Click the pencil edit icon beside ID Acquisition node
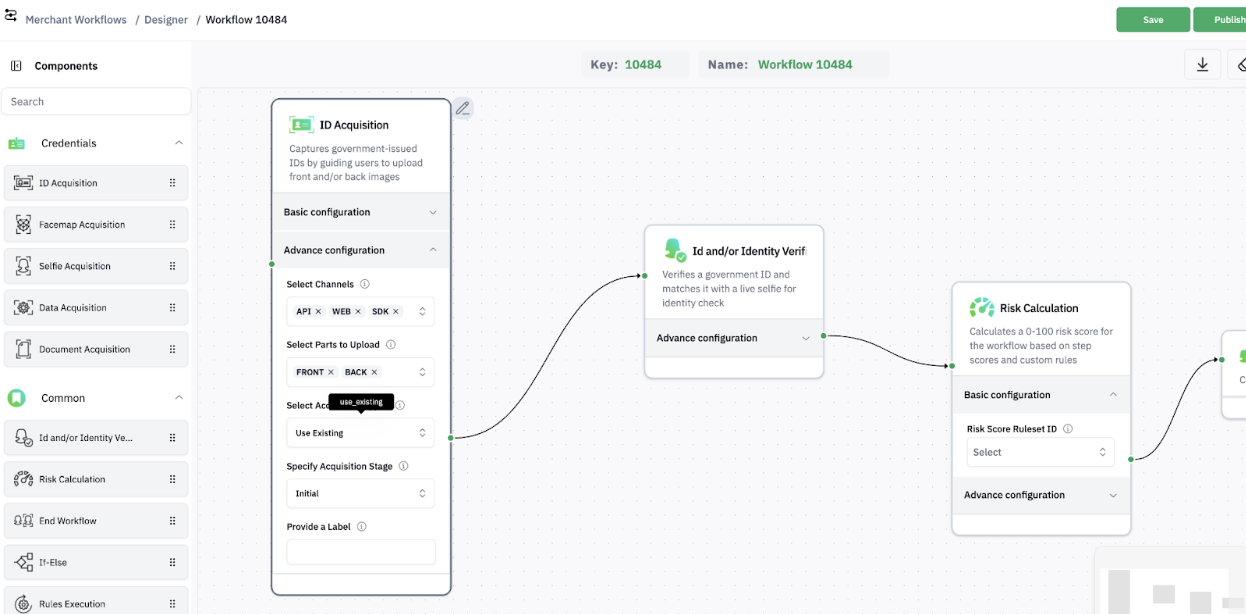This screenshot has width=1246, height=614. (462, 109)
